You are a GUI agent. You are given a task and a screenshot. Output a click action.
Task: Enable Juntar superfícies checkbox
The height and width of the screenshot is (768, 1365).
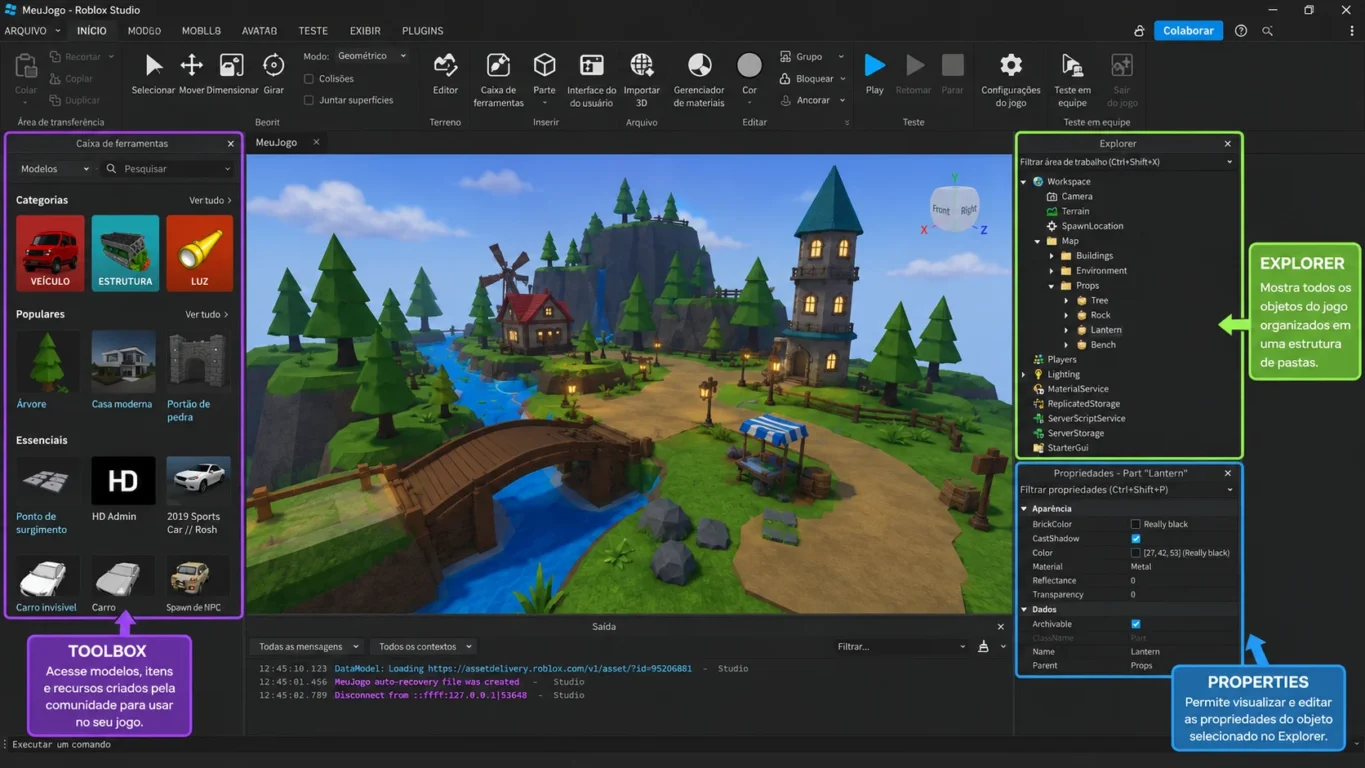pos(309,100)
